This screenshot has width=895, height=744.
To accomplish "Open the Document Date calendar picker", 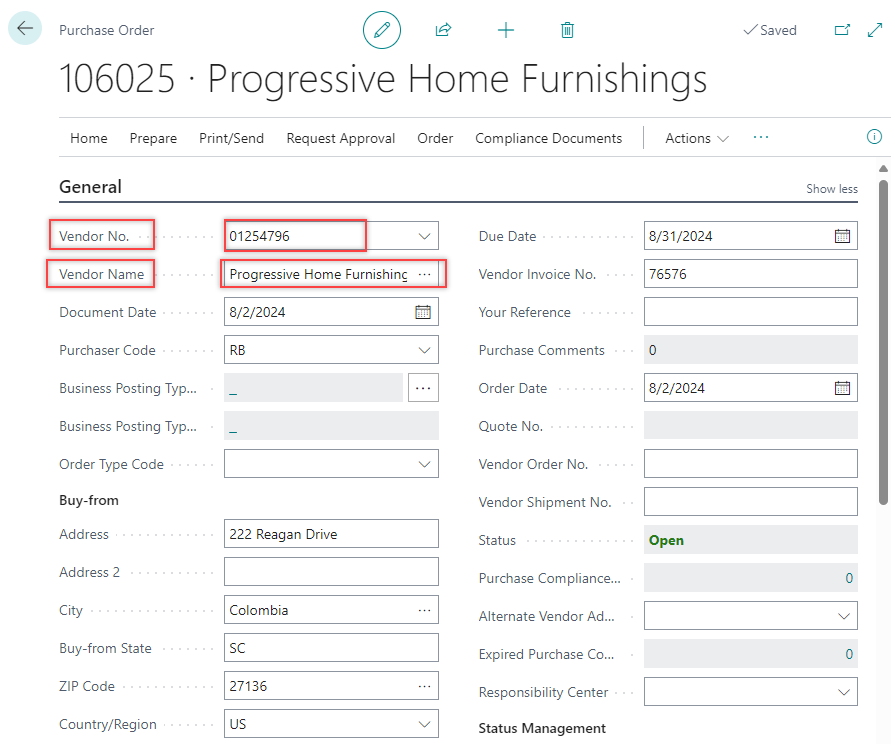I will point(423,312).
